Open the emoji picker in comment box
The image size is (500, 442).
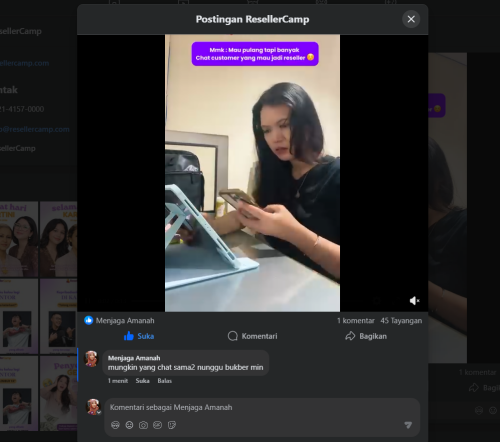point(129,425)
